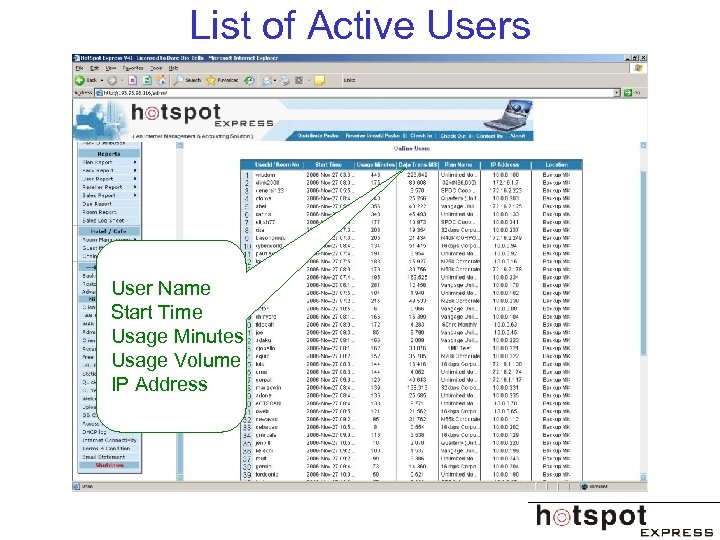720x540 pixels.
Task: Click the Plan Name column header
Action: (x=459, y=164)
